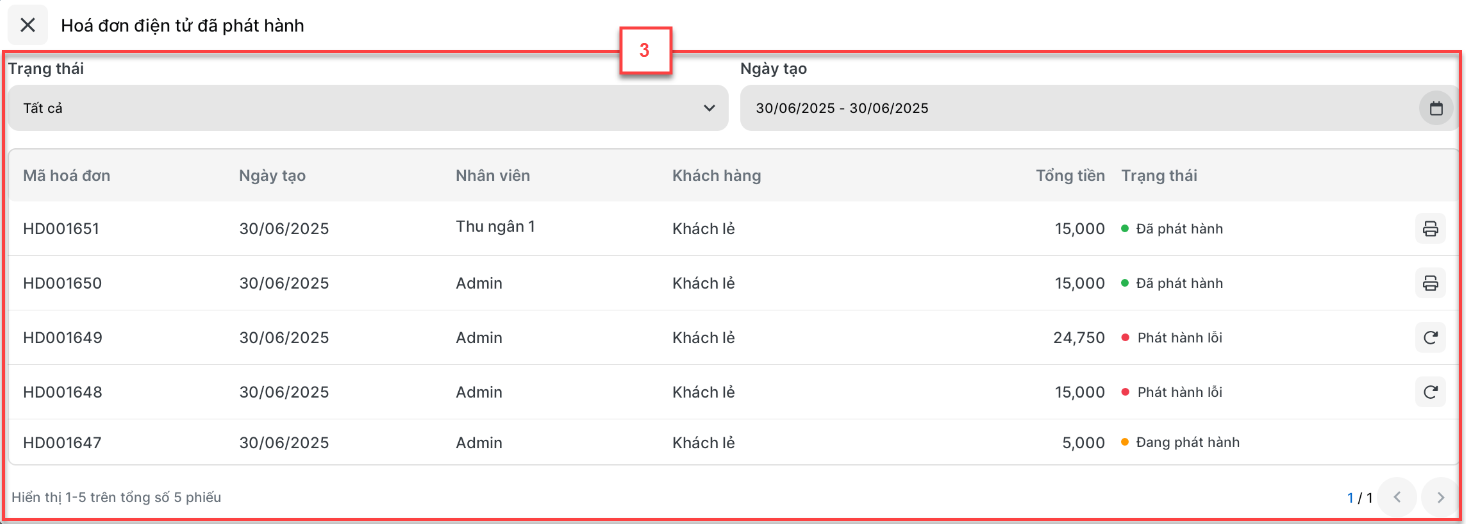Open the calendar date picker icon
The image size is (1466, 524).
pos(1436,108)
